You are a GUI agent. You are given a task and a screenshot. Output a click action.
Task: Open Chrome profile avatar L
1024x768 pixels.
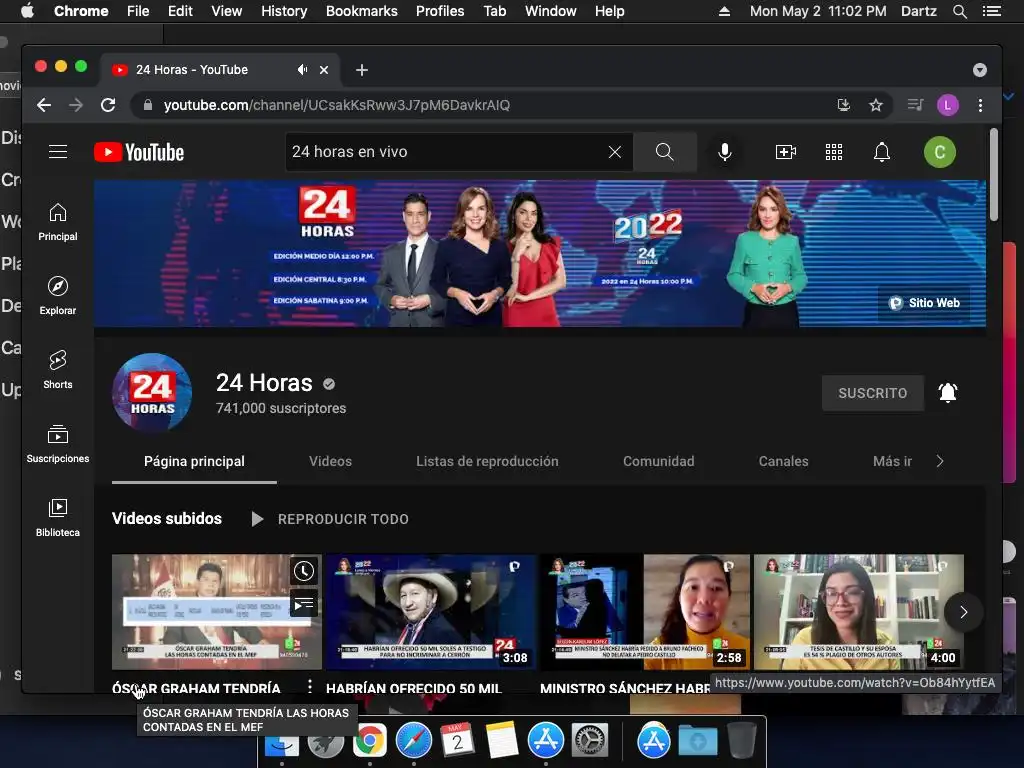(948, 105)
